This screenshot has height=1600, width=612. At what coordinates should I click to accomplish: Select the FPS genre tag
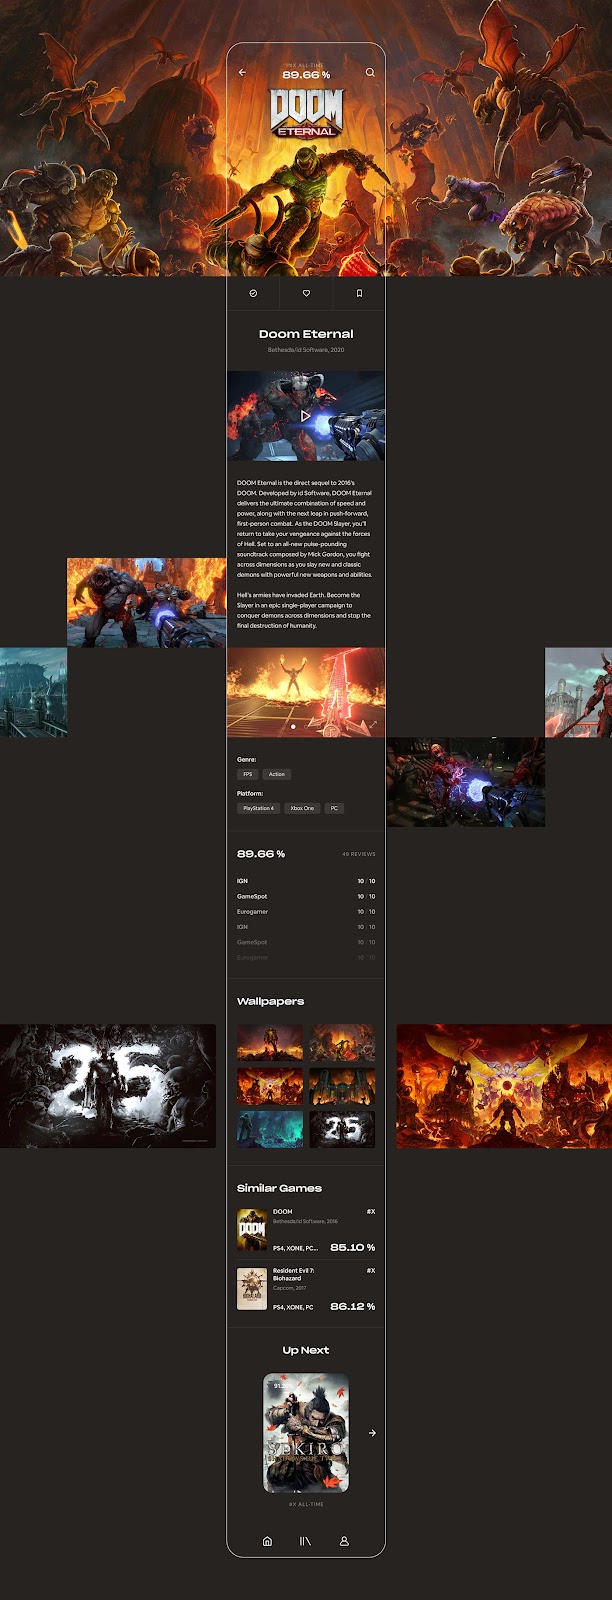tap(248, 774)
